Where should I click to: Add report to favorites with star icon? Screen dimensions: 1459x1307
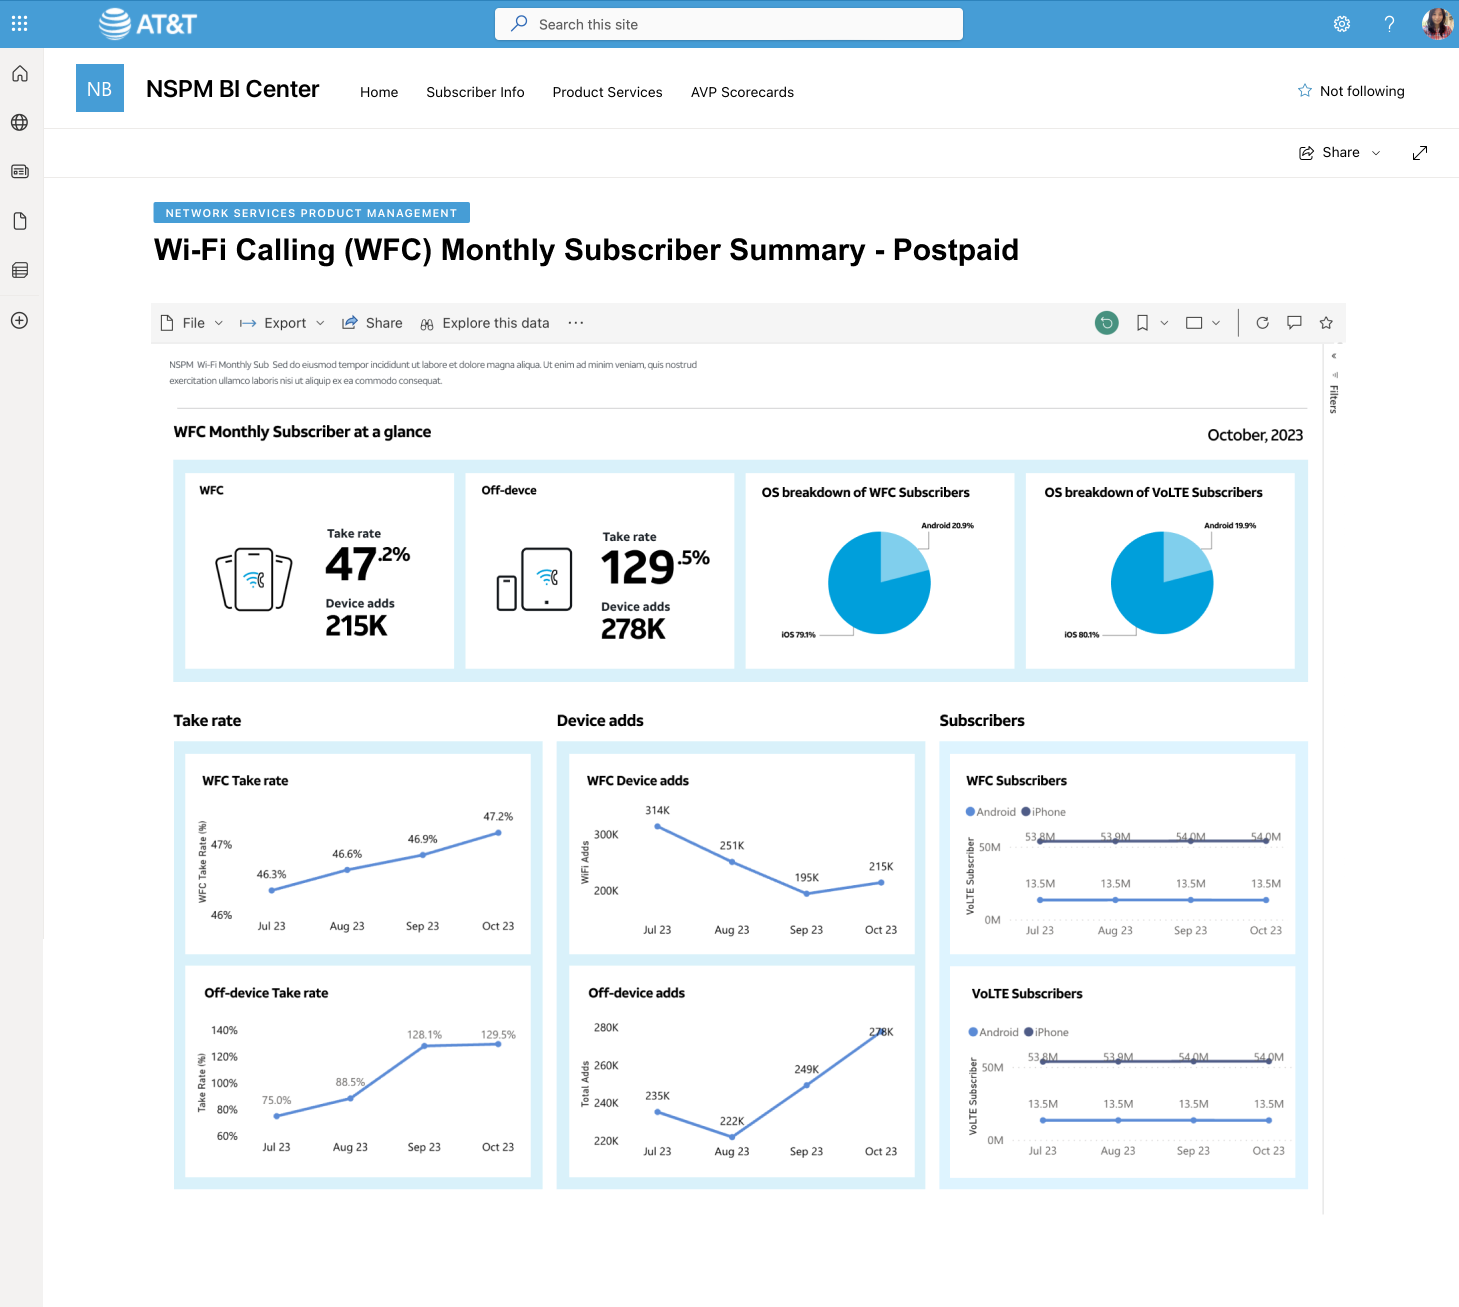tap(1326, 323)
